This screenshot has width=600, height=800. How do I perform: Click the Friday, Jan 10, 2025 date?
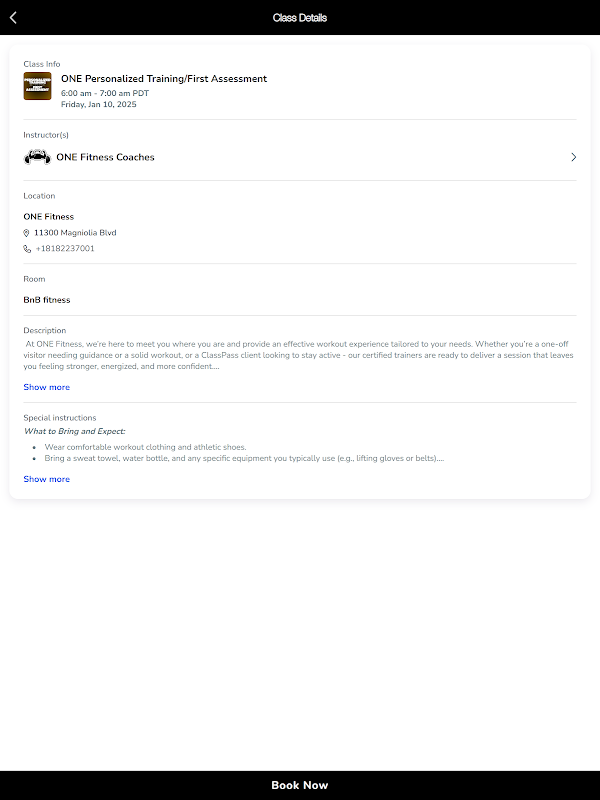pyautogui.click(x=99, y=104)
